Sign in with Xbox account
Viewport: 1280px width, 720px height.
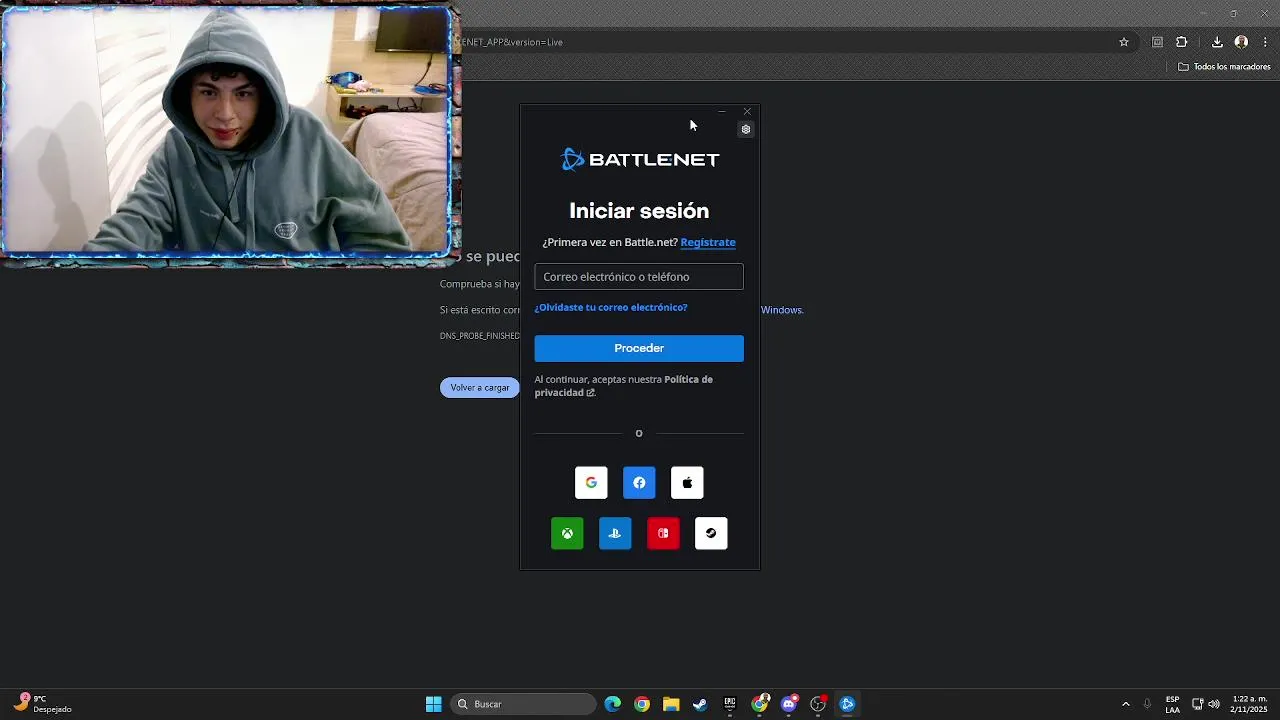567,533
